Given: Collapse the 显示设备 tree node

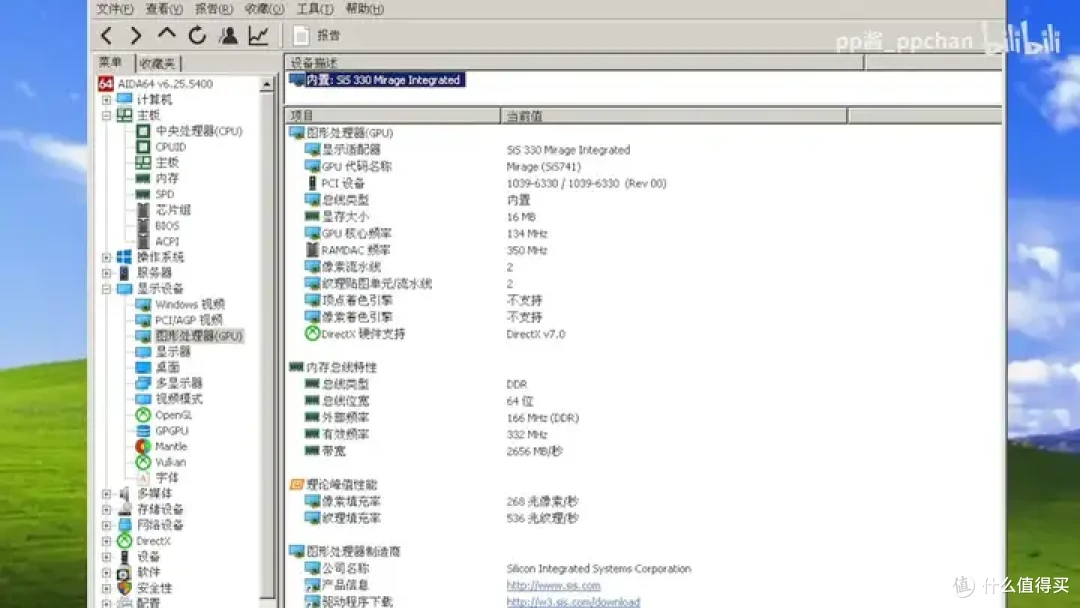Looking at the screenshot, I should tap(107, 289).
